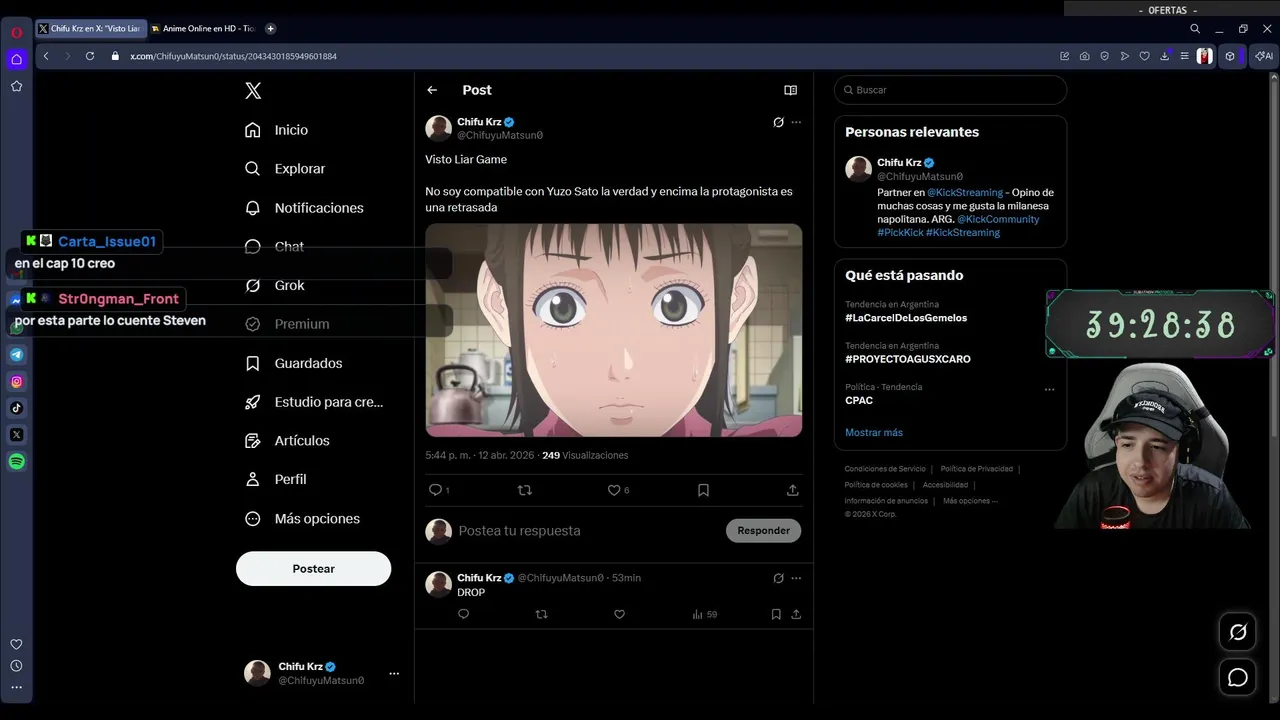Image resolution: width=1280 pixels, height=720 pixels.
Task: Bookmark page with toolbar heart icon
Action: pyautogui.click(x=1145, y=56)
